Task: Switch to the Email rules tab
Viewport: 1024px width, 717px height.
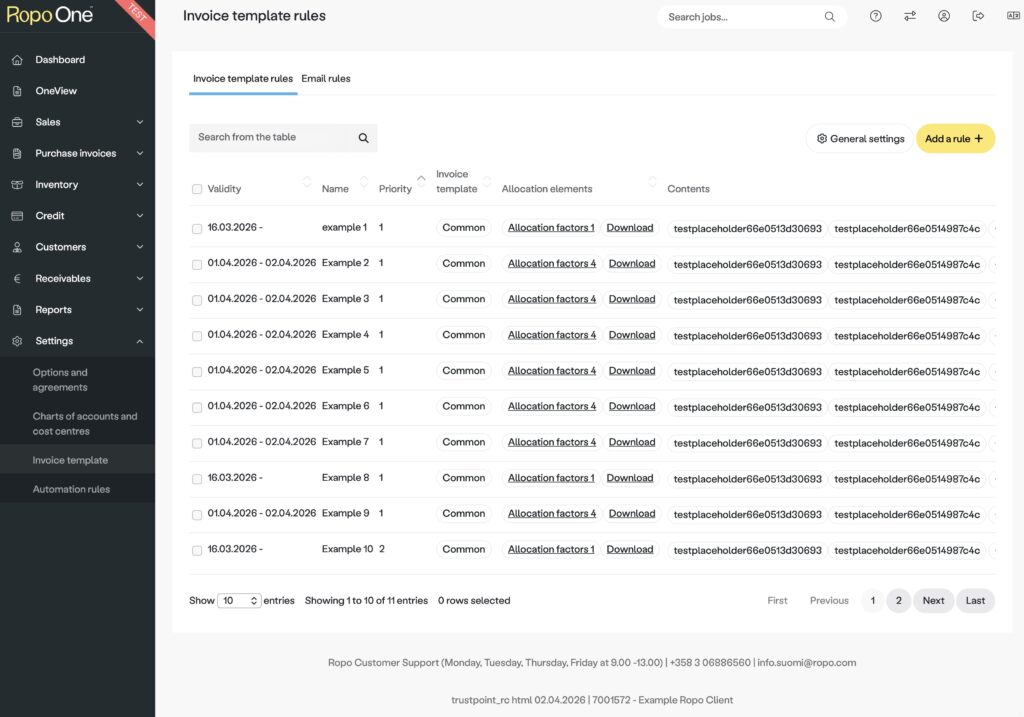Action: point(326,78)
